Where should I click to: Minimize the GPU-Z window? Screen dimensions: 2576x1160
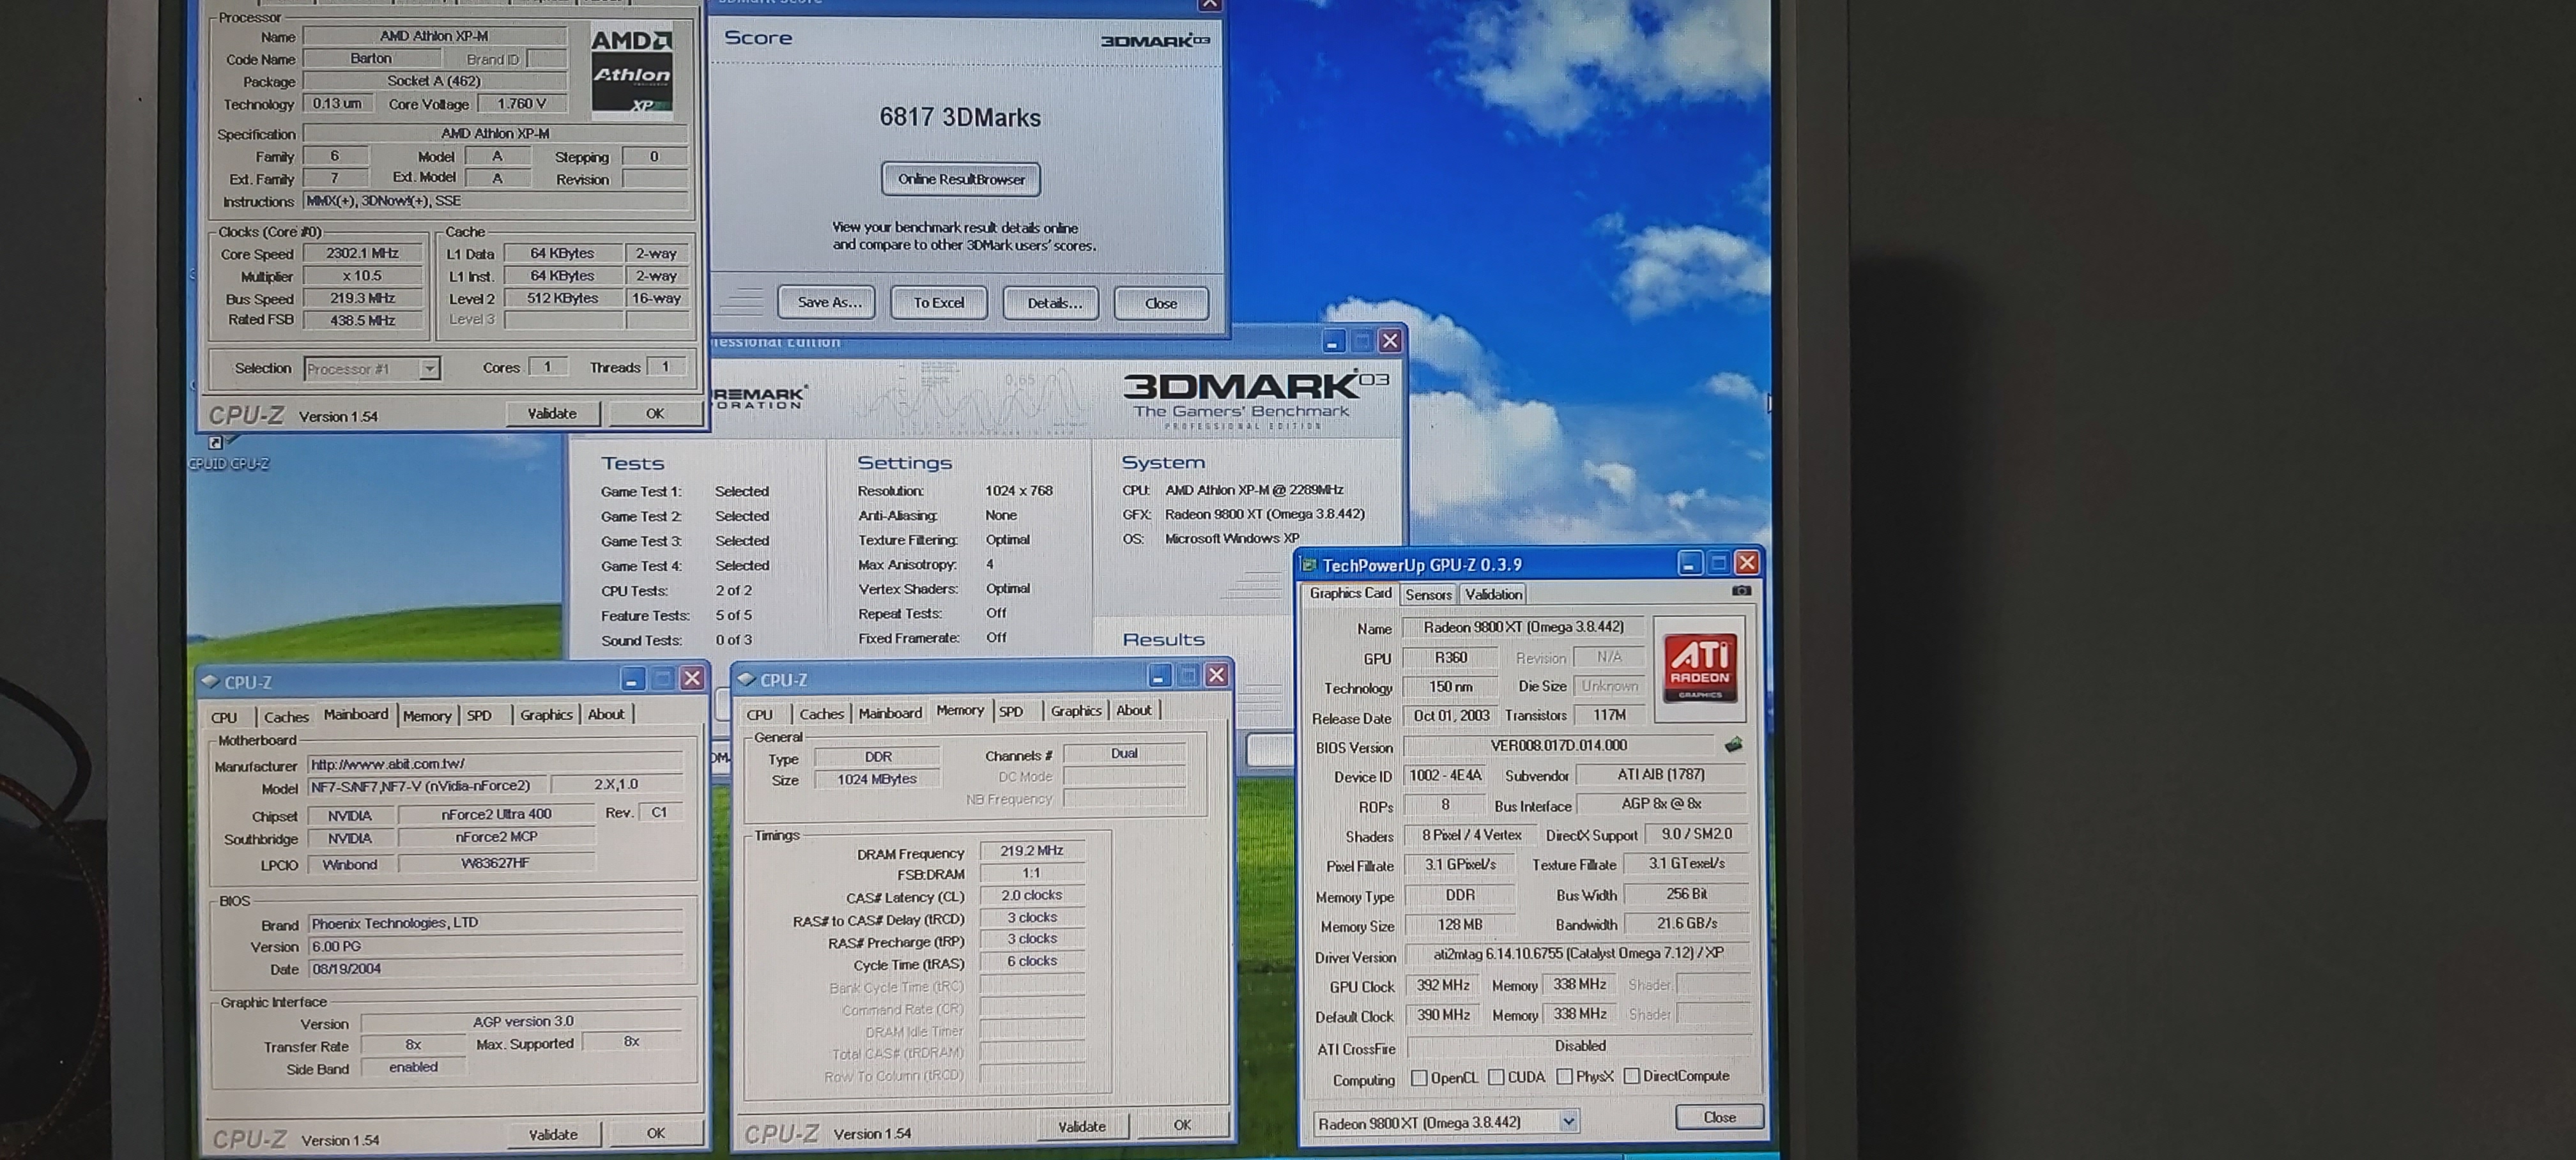(1689, 564)
